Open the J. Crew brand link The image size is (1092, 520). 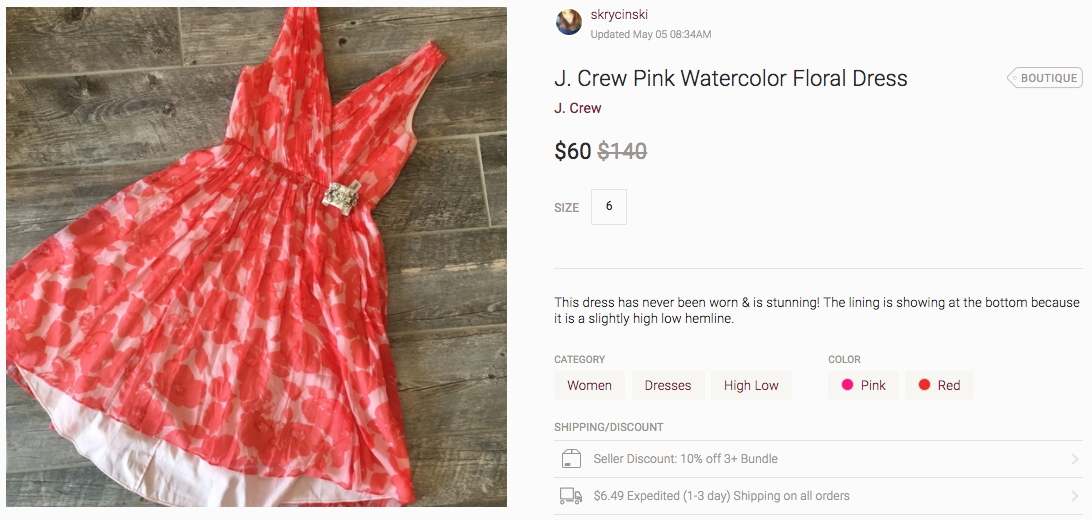(577, 109)
